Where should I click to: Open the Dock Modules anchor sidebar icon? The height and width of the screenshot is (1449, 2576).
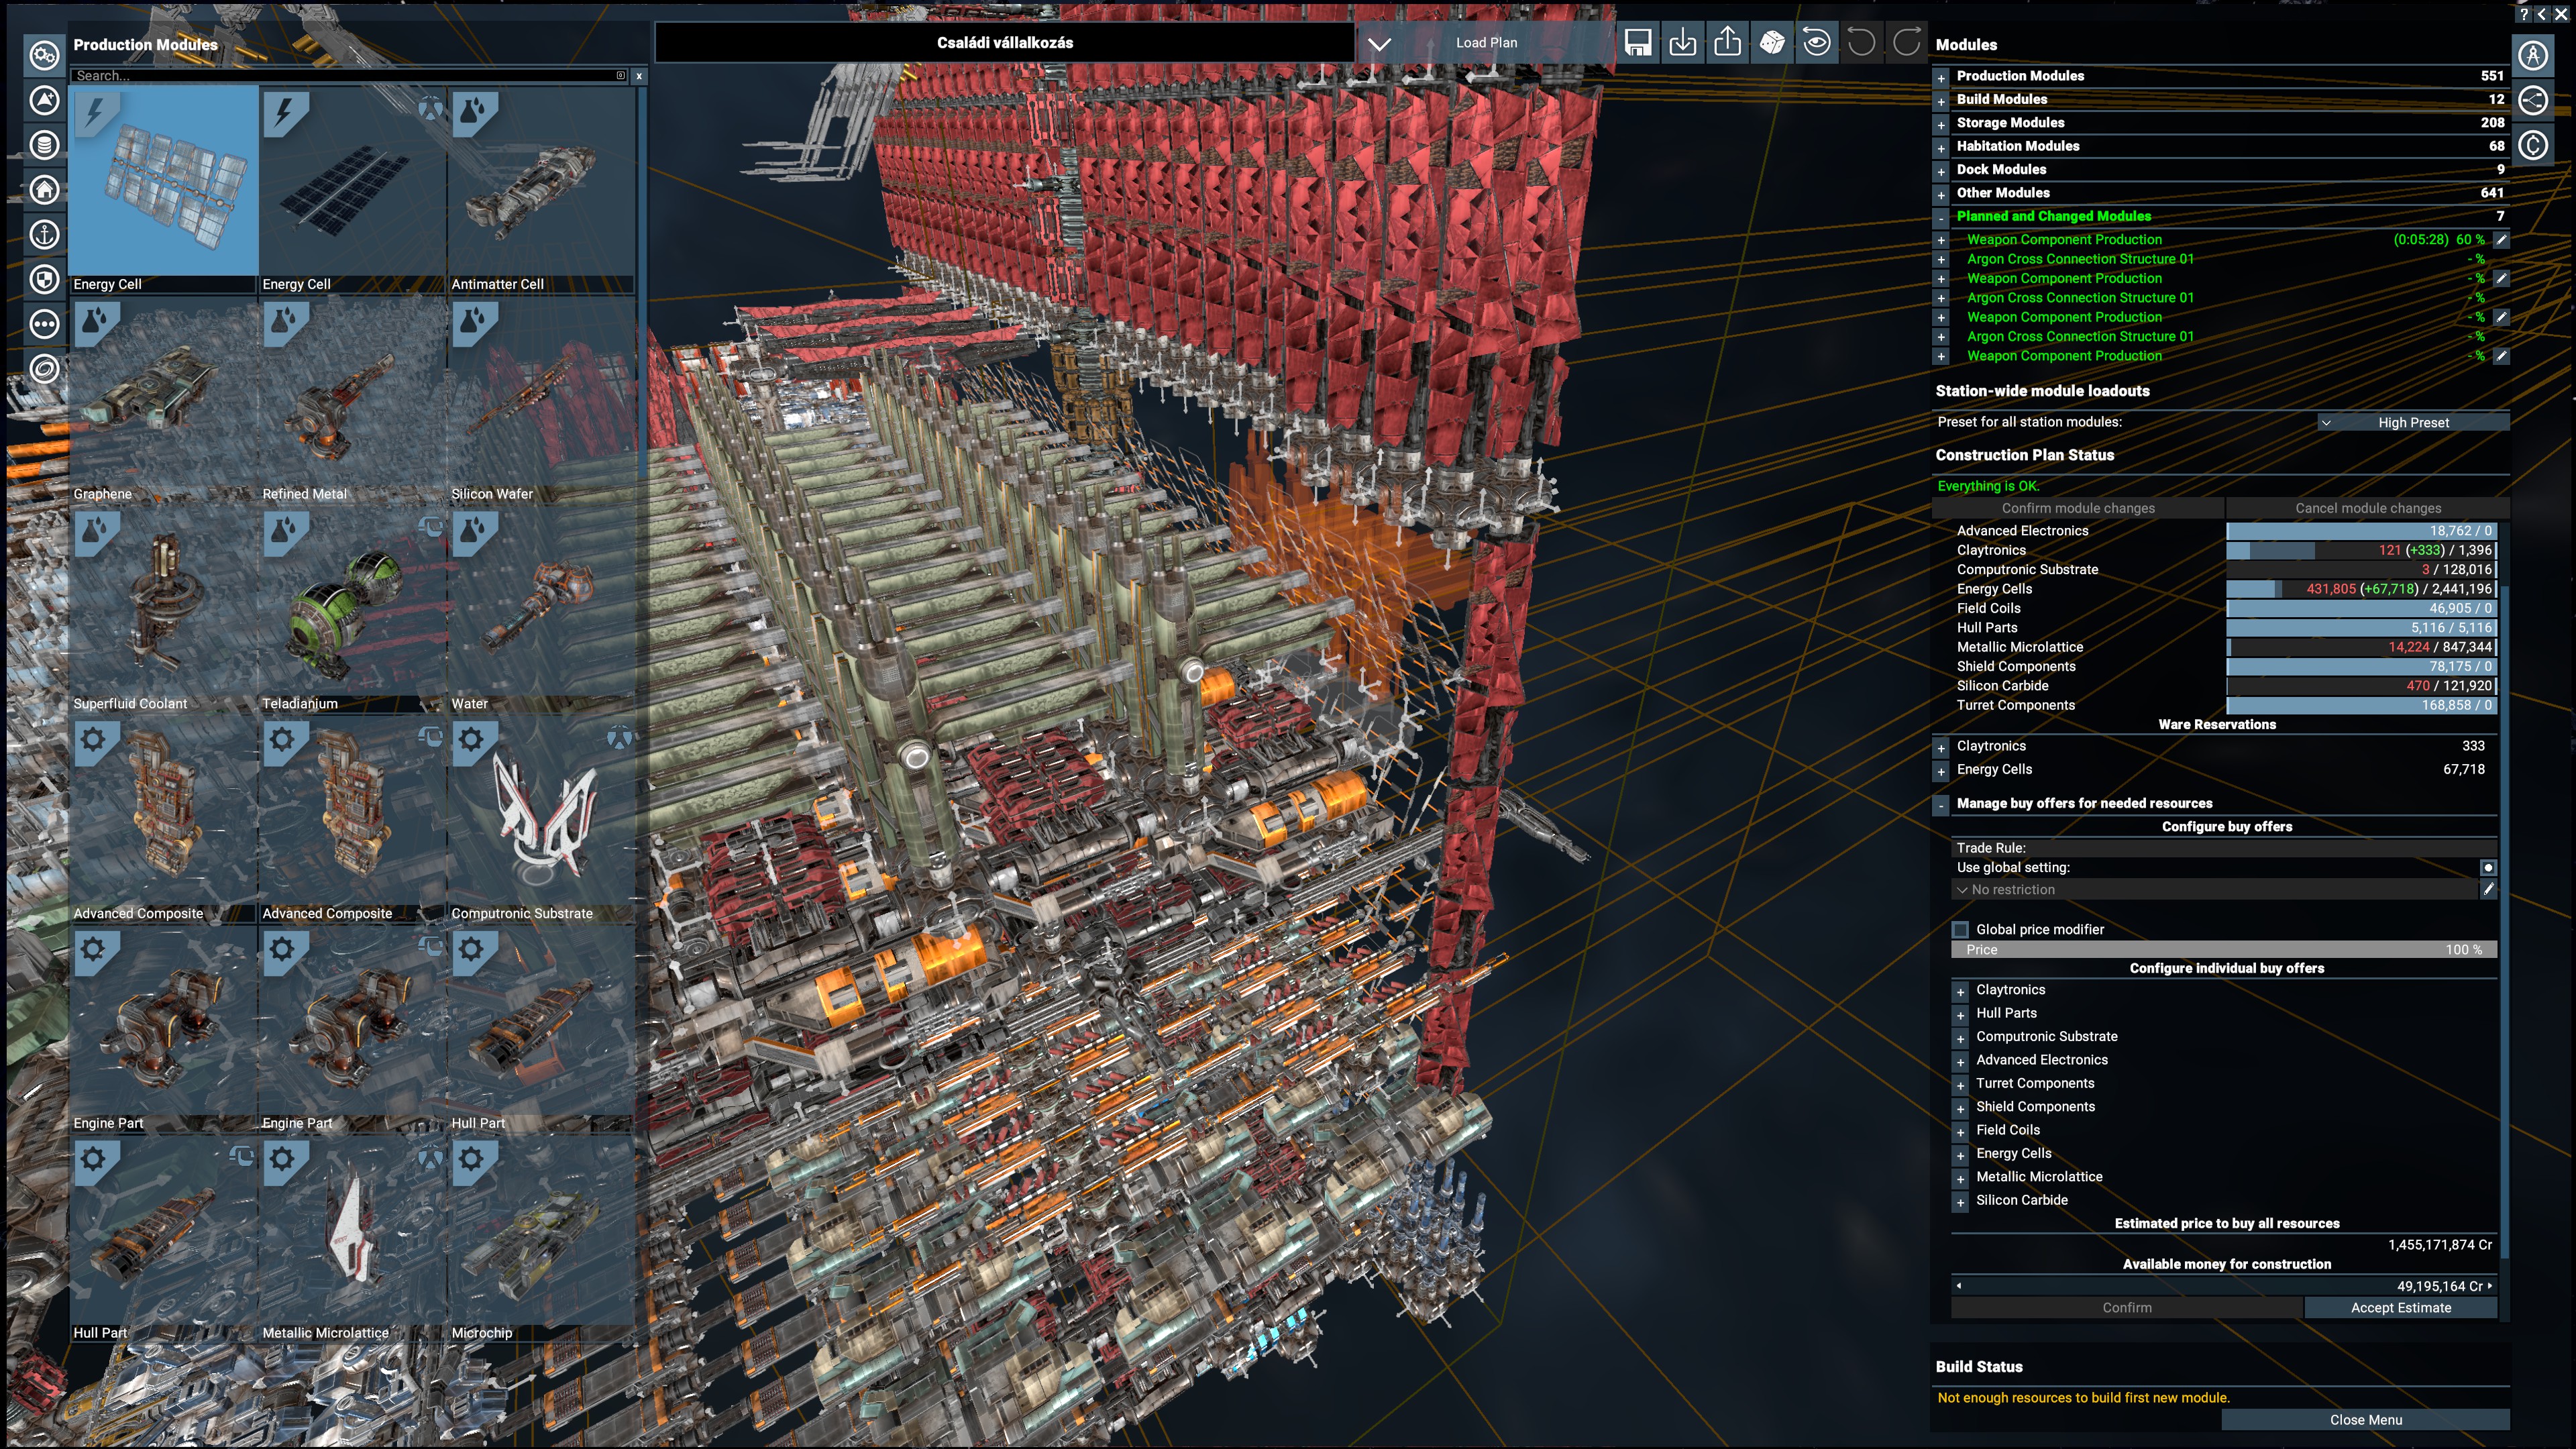click(x=44, y=235)
